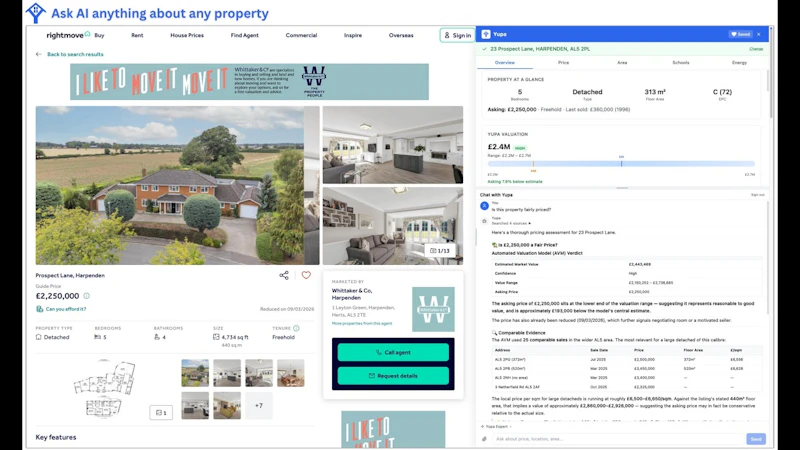Switch to the Price tab
800x450 pixels.
(x=563, y=62)
